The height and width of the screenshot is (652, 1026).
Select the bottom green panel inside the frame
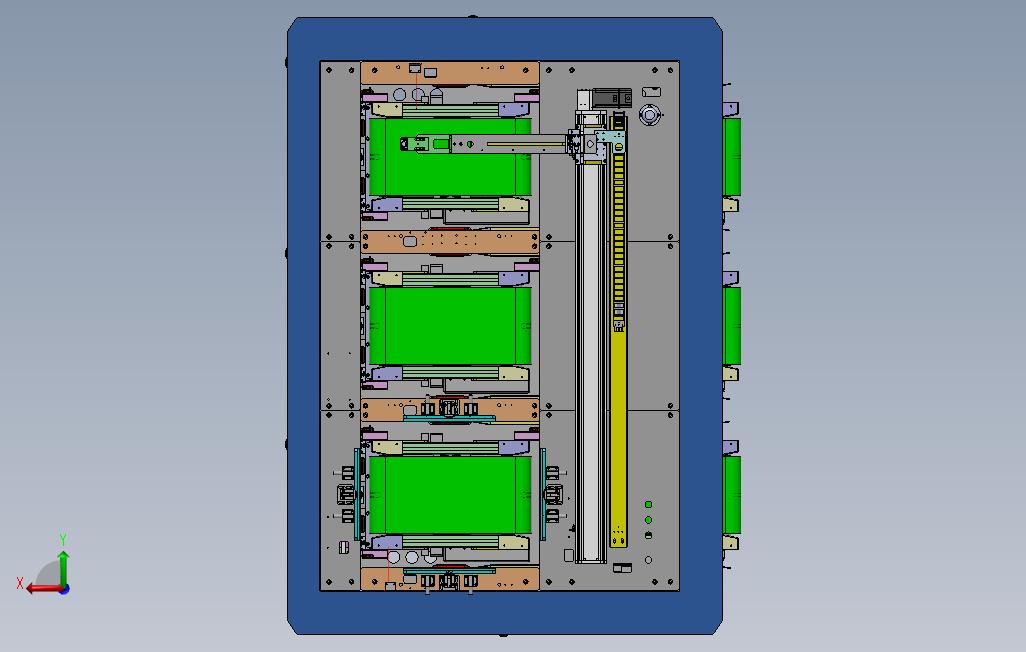tap(450, 495)
